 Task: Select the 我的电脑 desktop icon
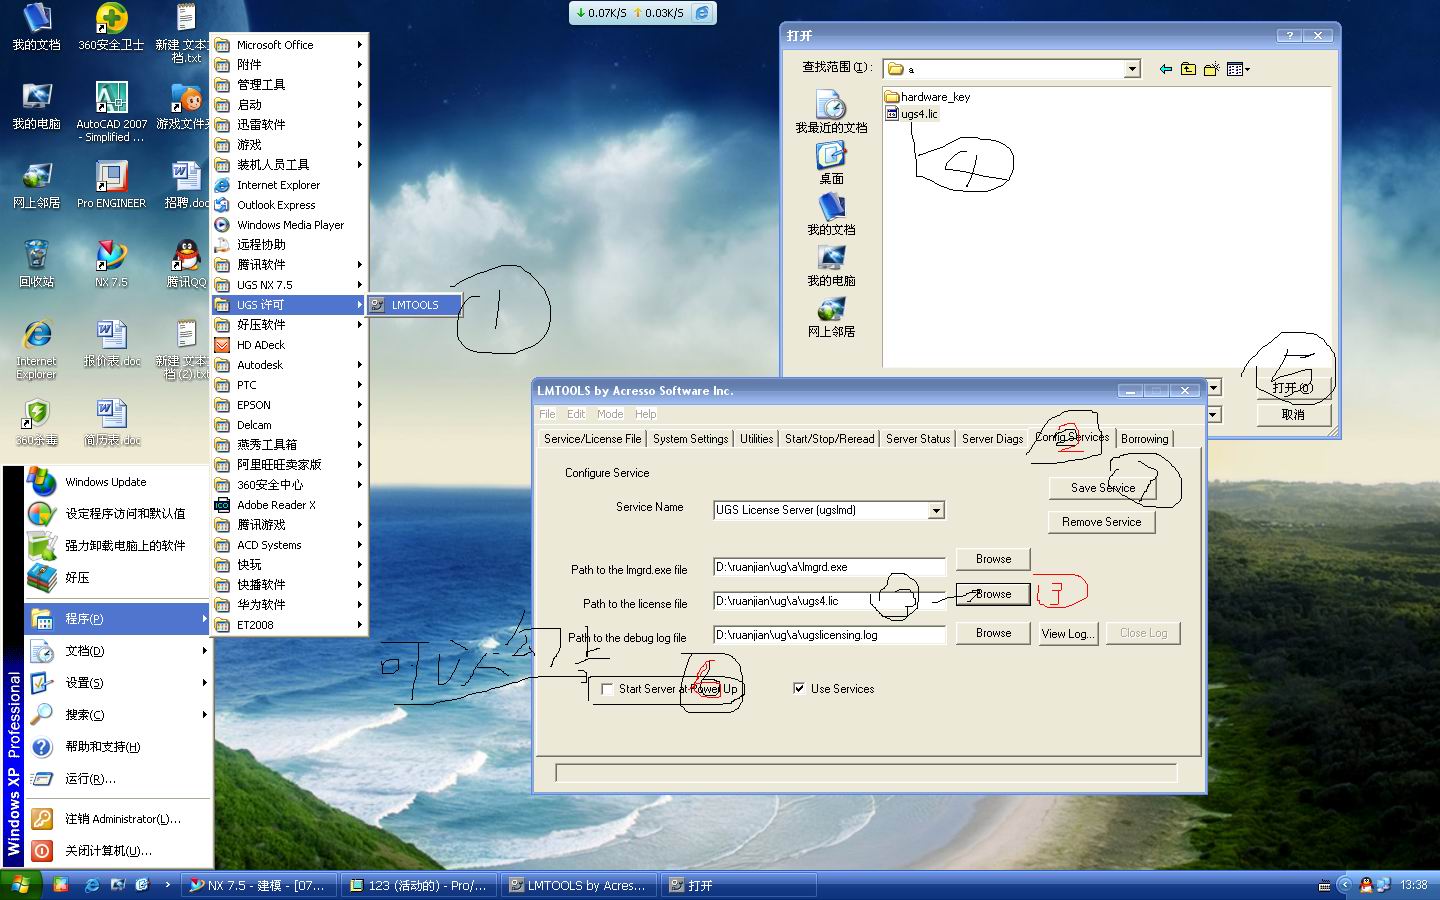pos(36,106)
